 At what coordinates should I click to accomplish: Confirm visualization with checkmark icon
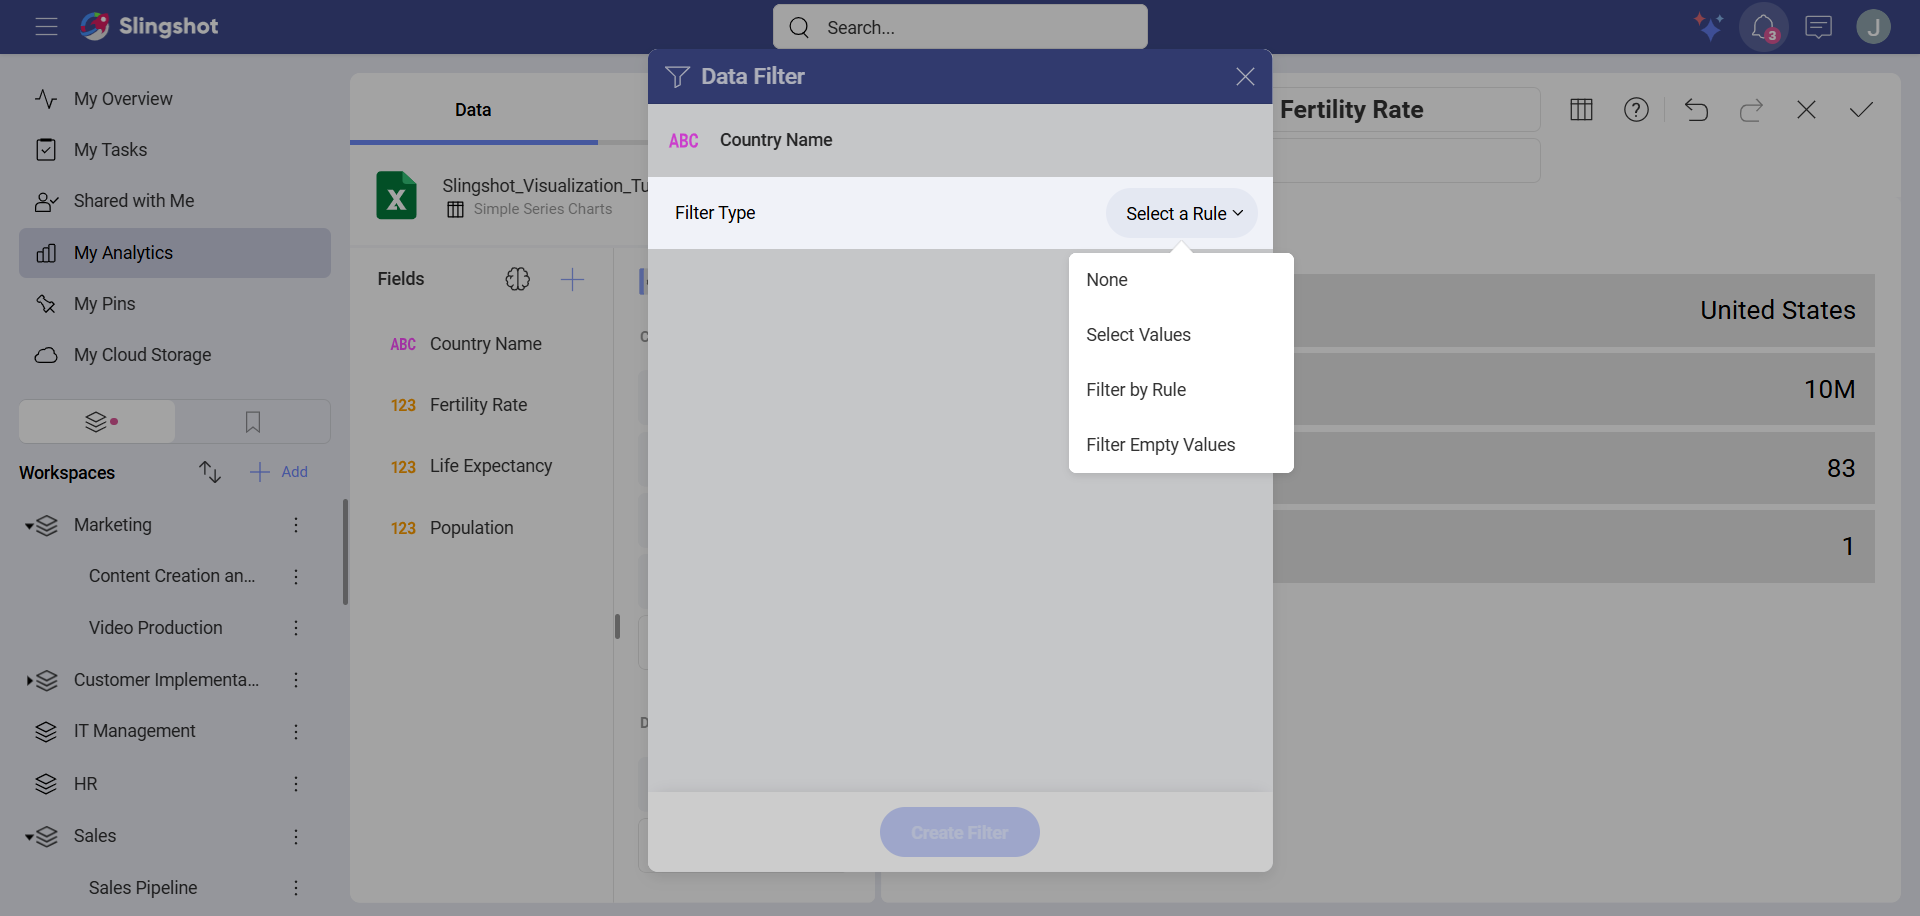click(x=1861, y=110)
